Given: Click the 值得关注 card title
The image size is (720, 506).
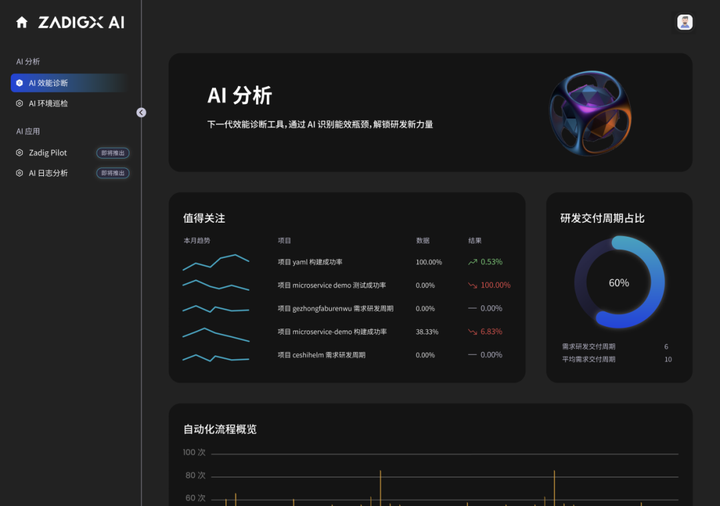Looking at the screenshot, I should tap(204, 218).
